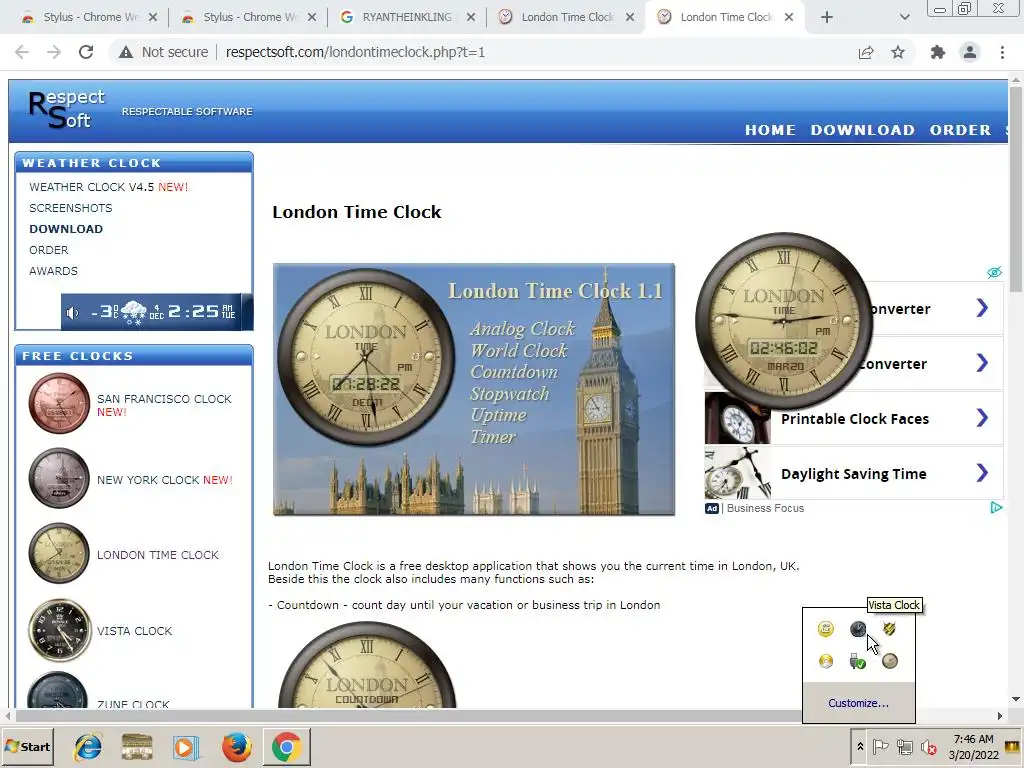Click the Chrome taskbar icon
The image size is (1024, 768).
coord(286,746)
